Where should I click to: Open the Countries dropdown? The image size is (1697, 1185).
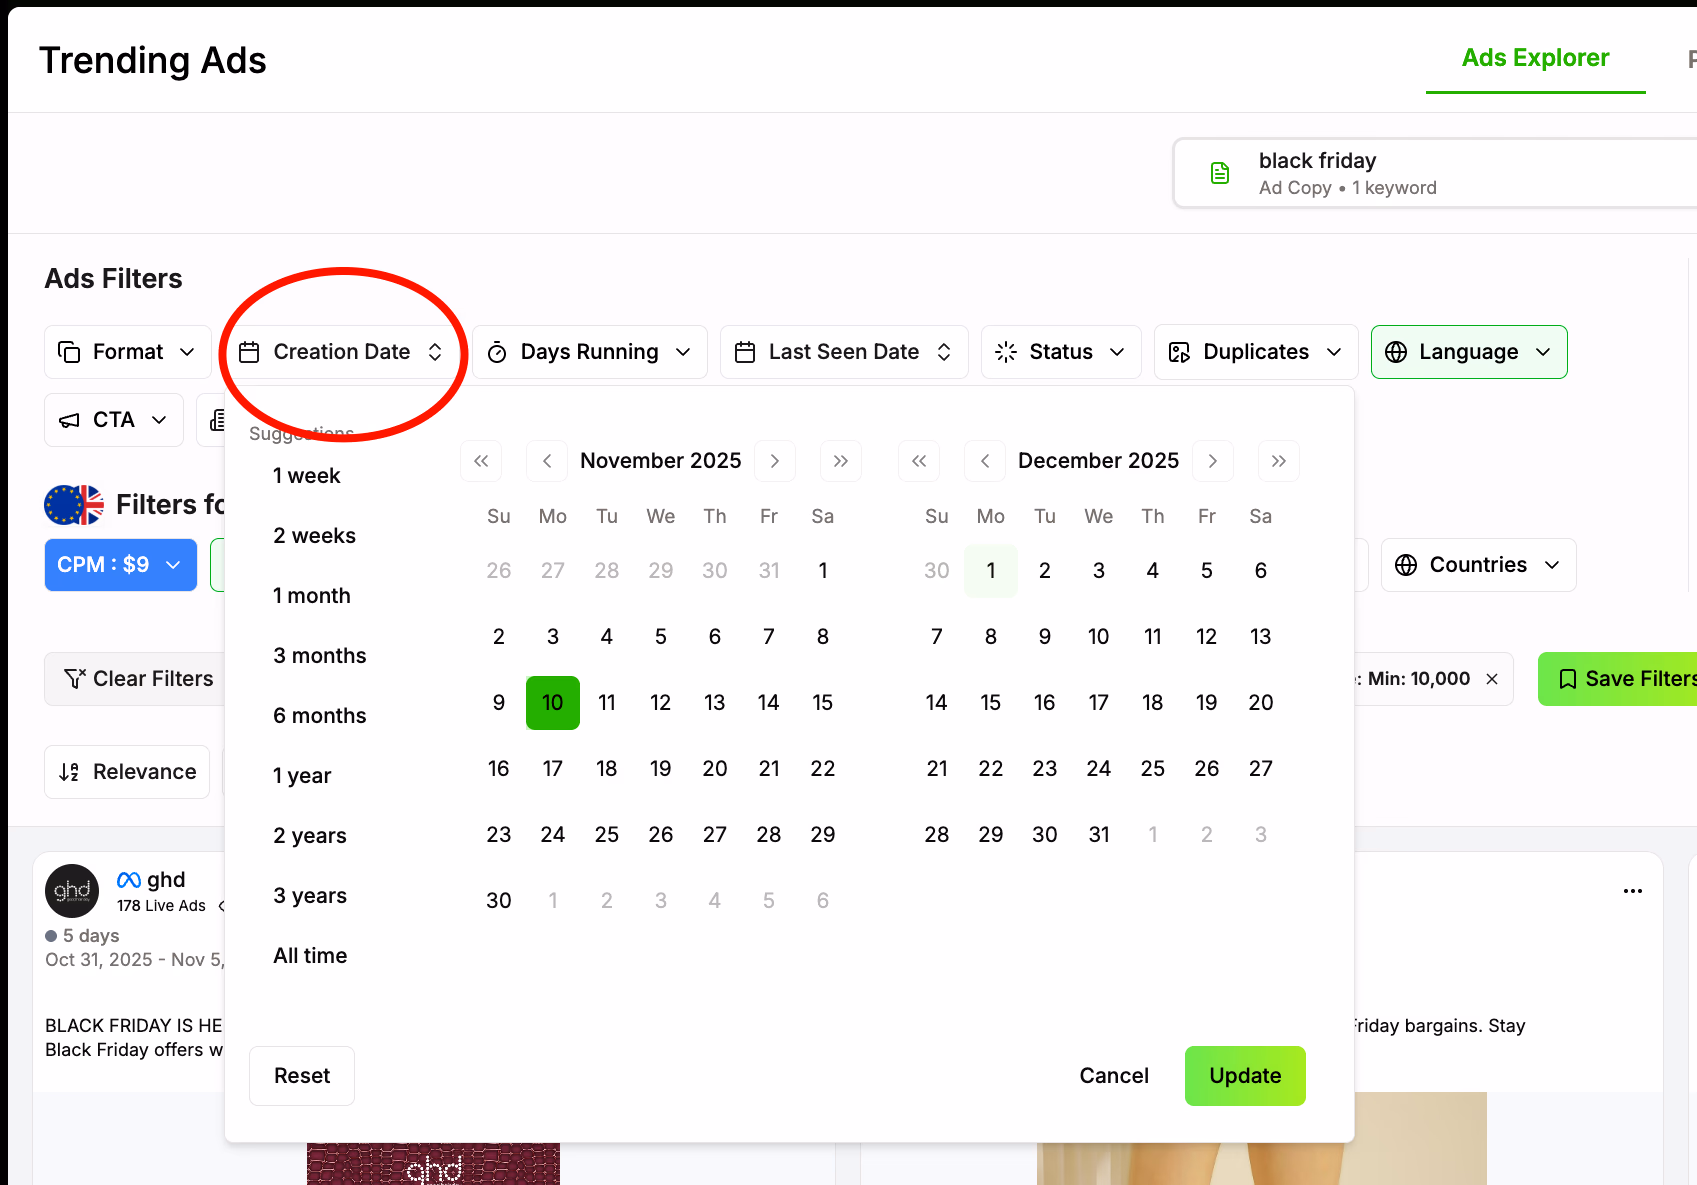pos(1477,564)
